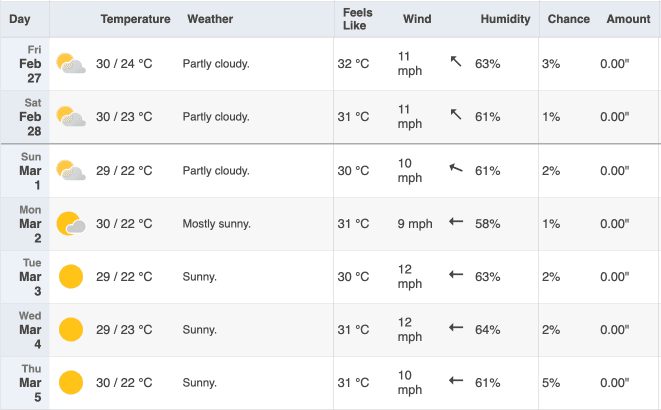Click the Mostly sunny weather description
661x410 pixels.
(217, 224)
